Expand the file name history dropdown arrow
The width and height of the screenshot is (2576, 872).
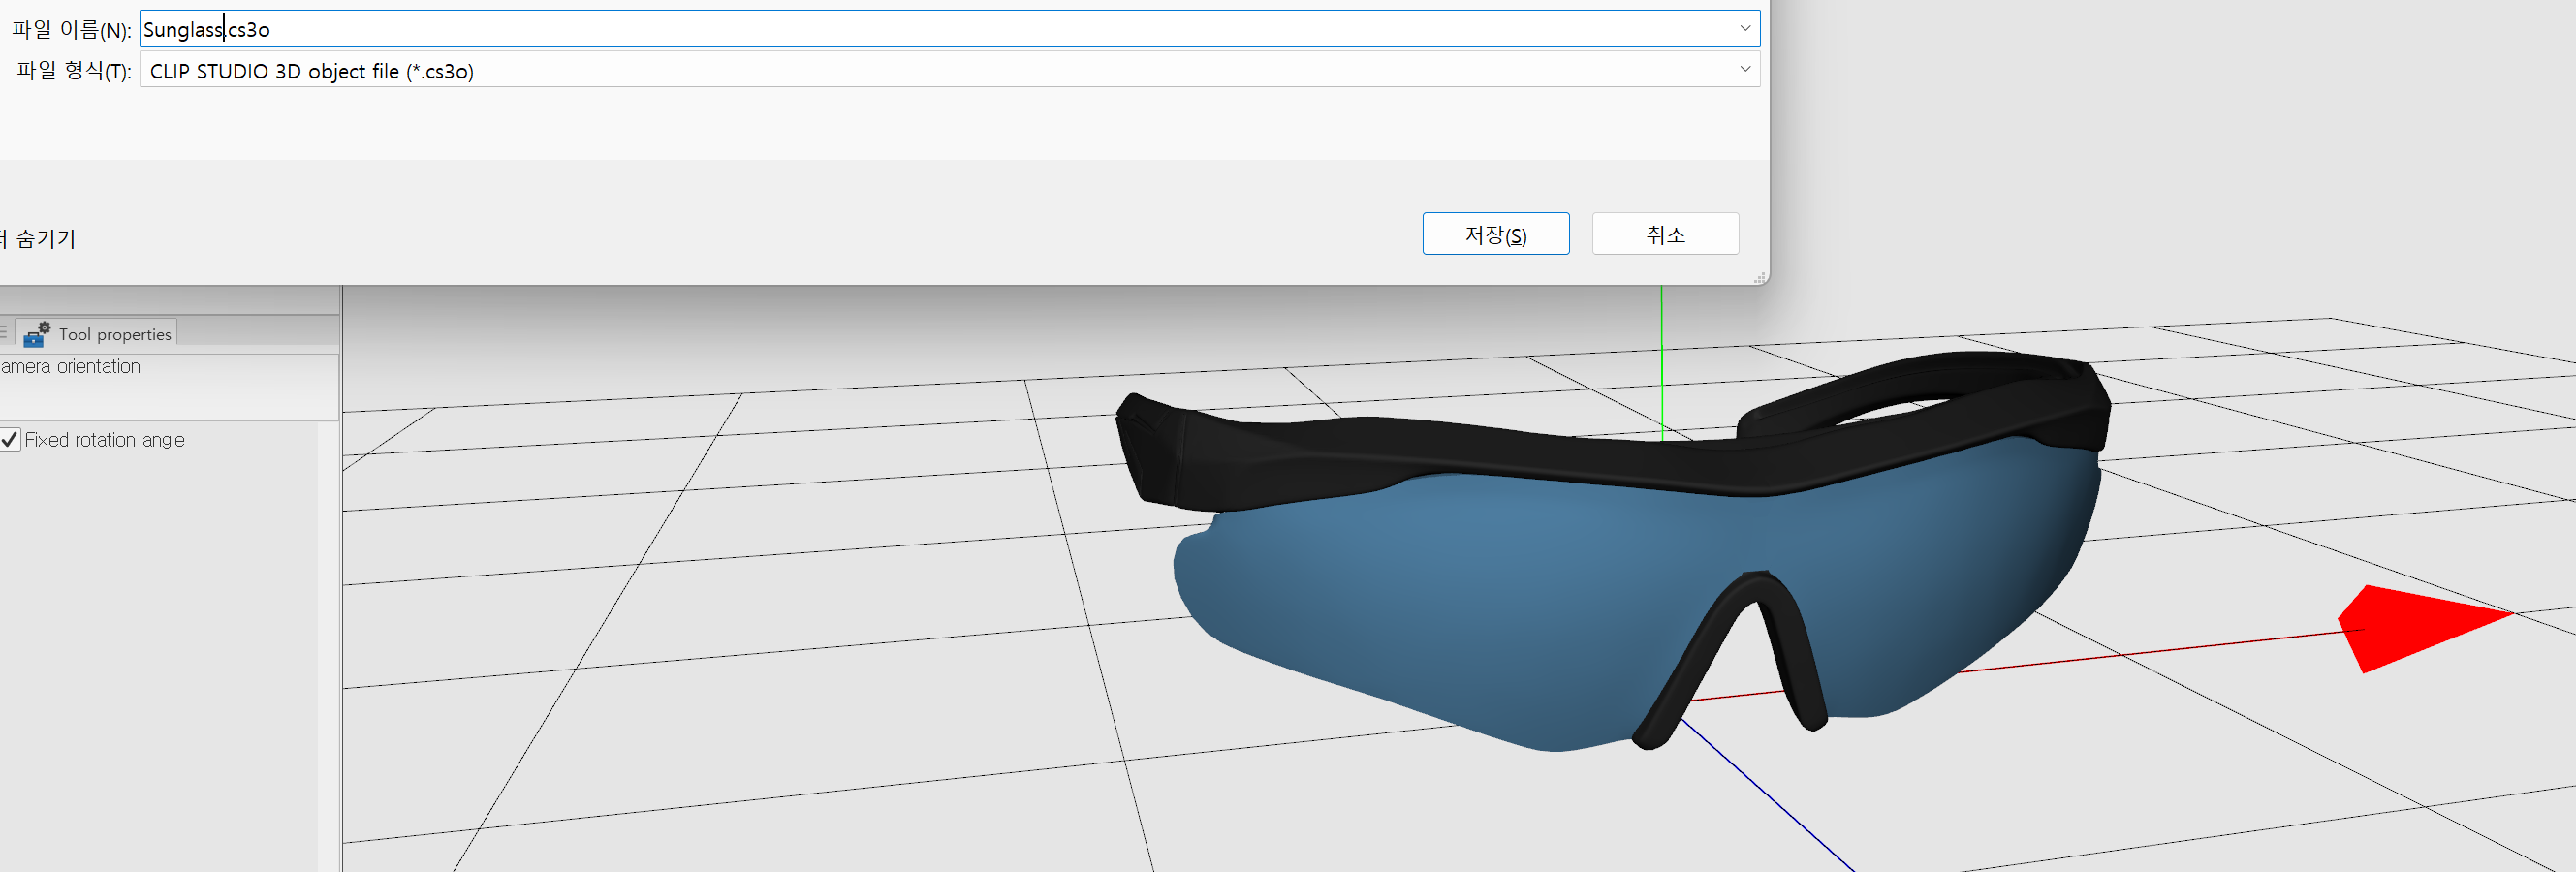tap(1744, 29)
